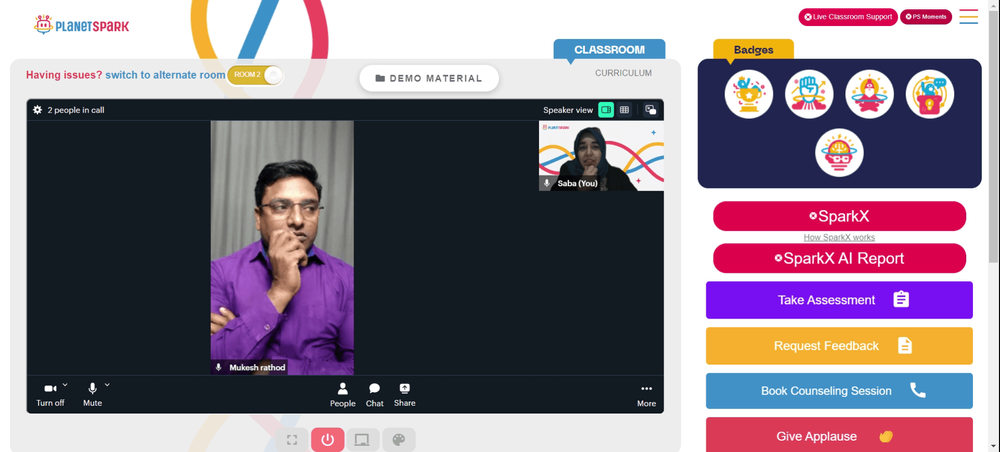Image resolution: width=1000 pixels, height=452 pixels.
Task: Click Request Feedback button
Action: [839, 346]
